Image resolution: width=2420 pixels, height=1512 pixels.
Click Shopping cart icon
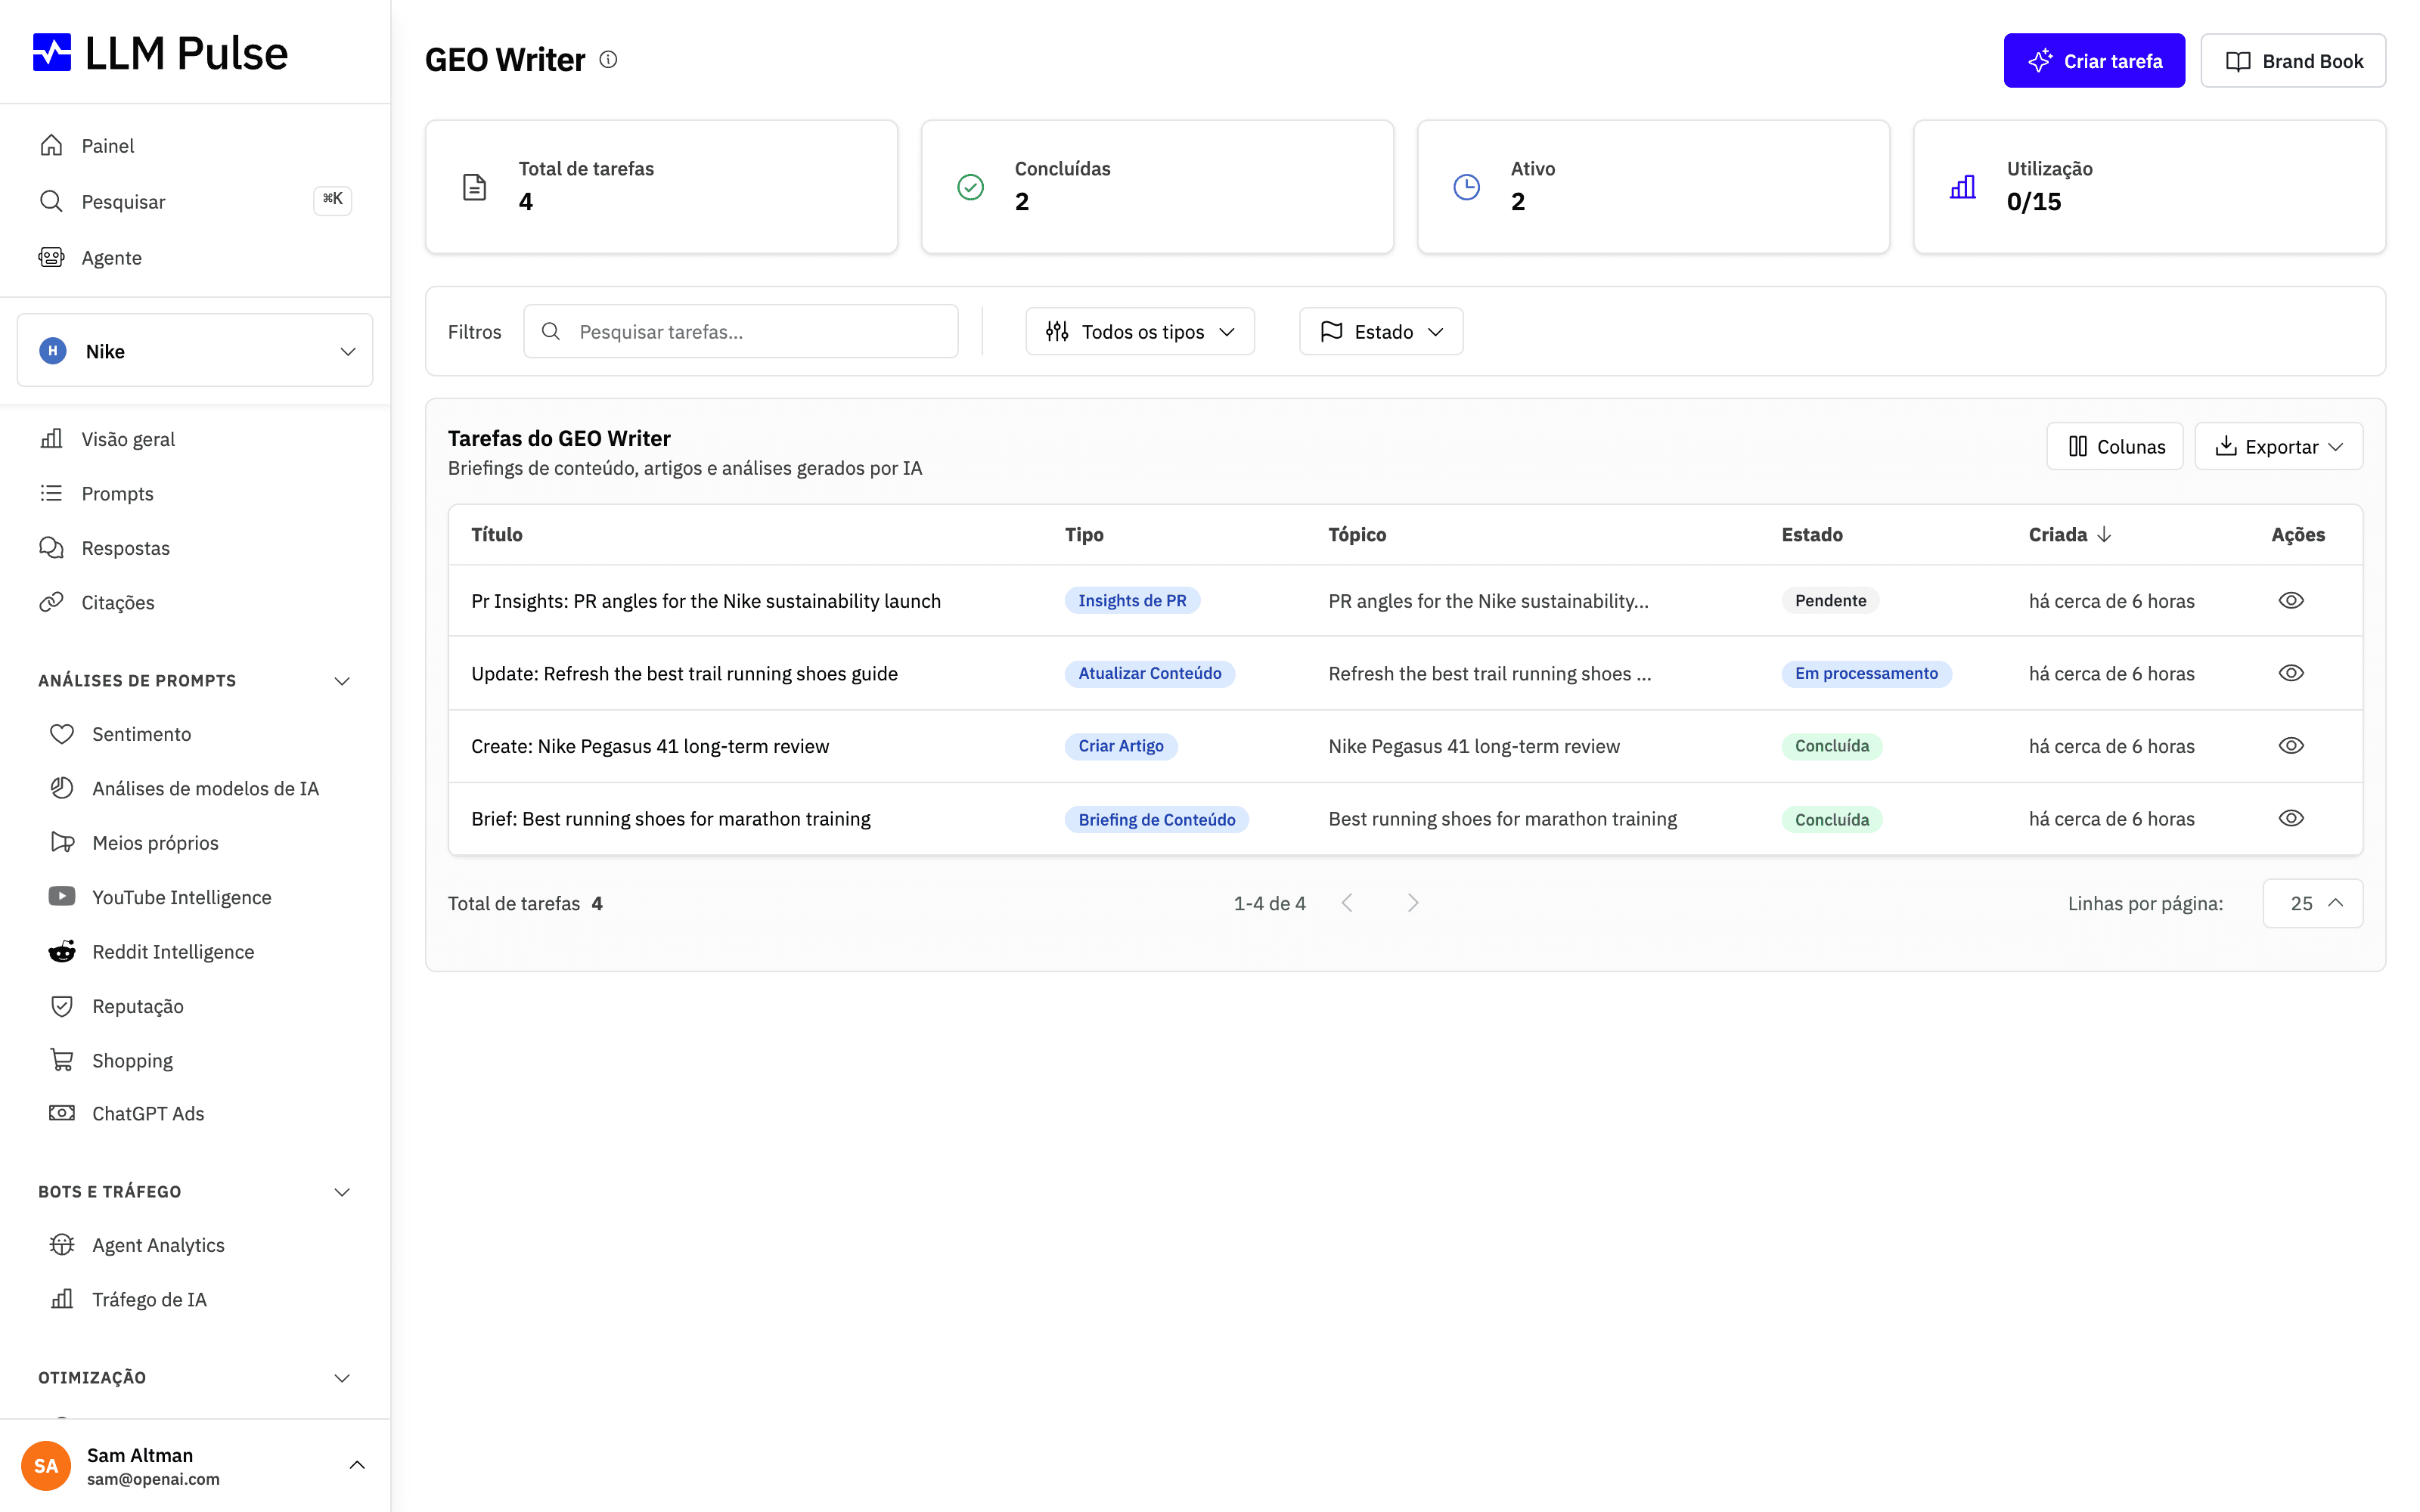pos(62,1060)
